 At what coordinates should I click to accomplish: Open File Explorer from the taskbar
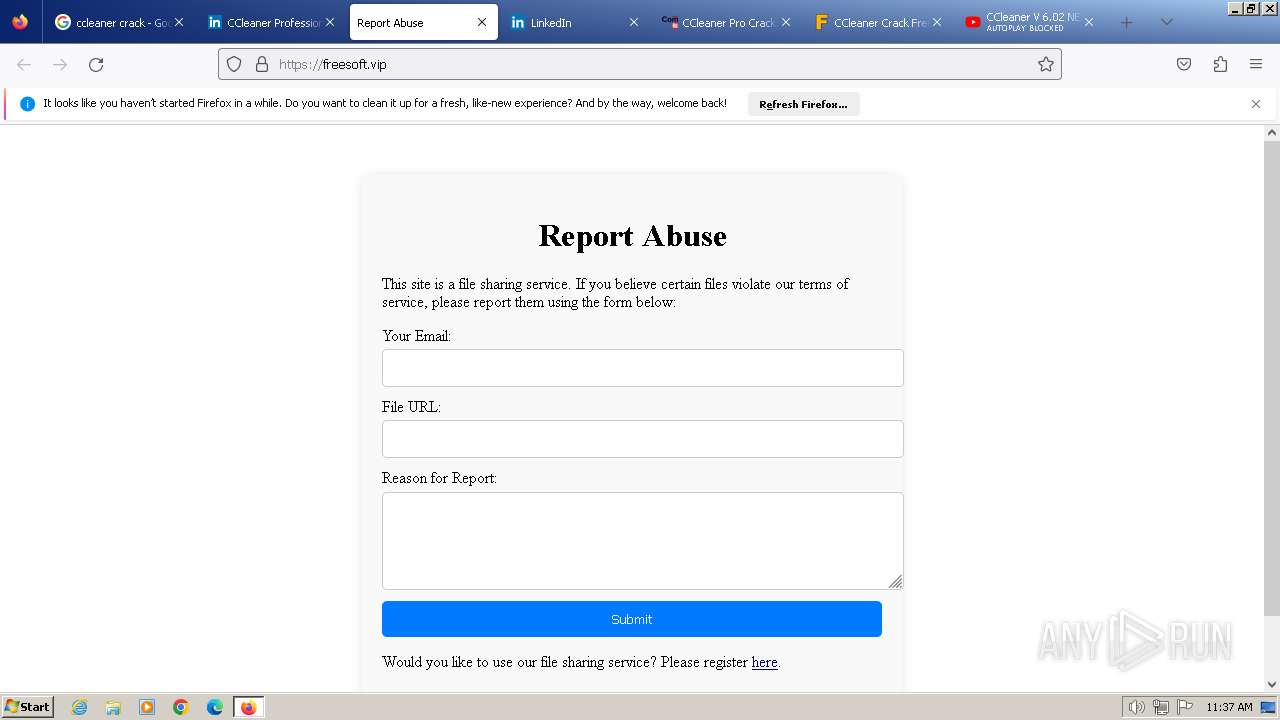click(x=113, y=707)
